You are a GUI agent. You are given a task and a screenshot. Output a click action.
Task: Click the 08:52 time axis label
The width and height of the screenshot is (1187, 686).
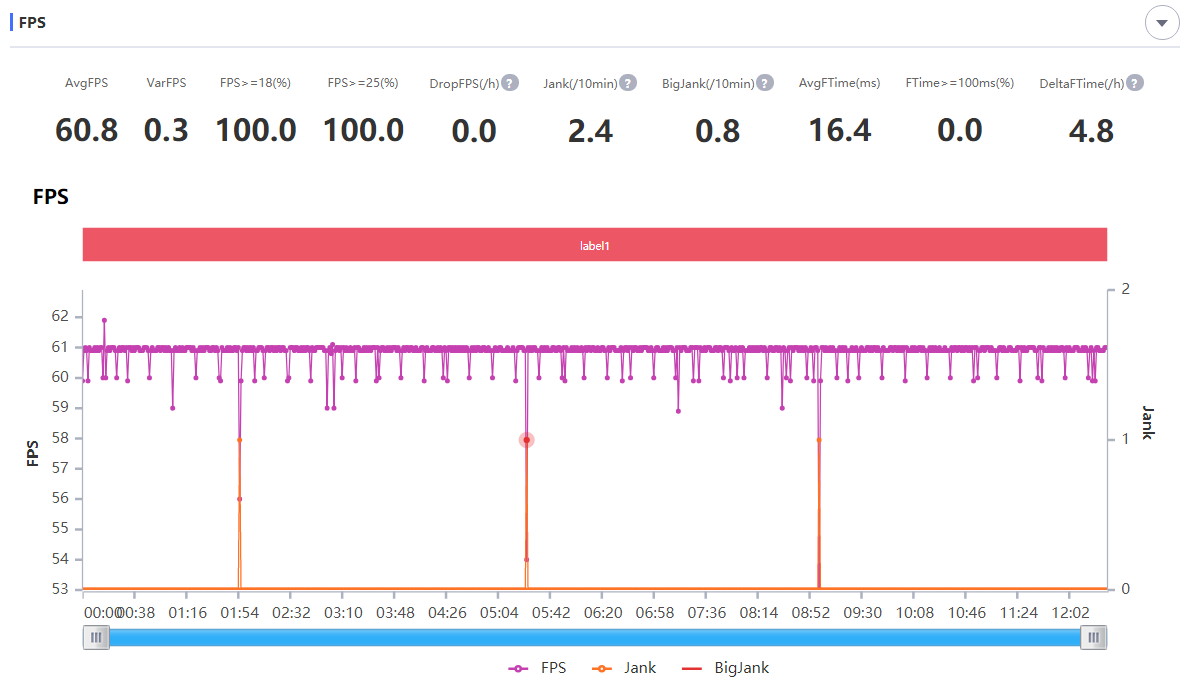pyautogui.click(x=811, y=613)
